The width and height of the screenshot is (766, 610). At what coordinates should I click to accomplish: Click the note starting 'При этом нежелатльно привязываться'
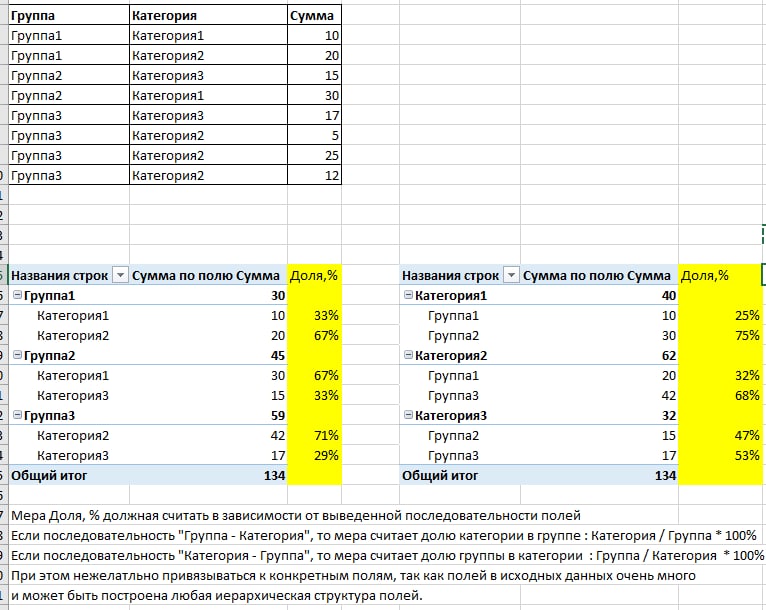click(353, 575)
